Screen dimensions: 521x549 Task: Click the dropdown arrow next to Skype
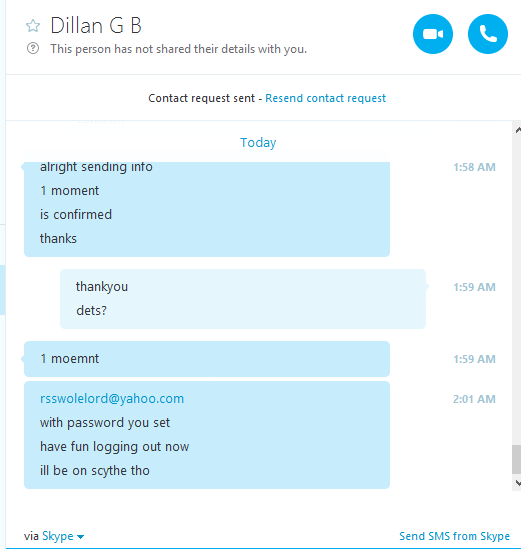81,537
